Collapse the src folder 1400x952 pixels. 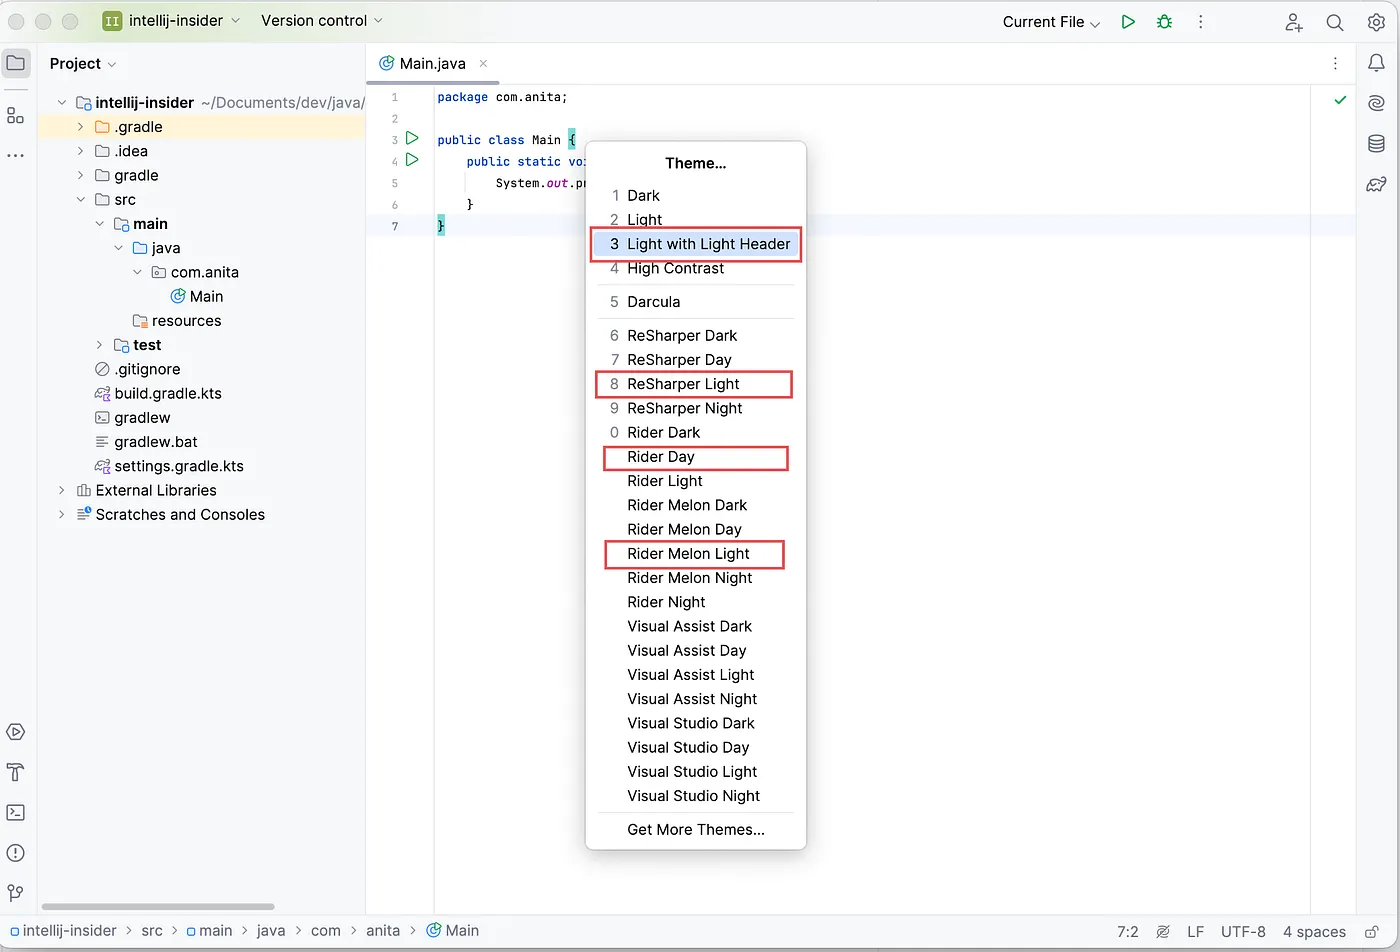tap(81, 199)
